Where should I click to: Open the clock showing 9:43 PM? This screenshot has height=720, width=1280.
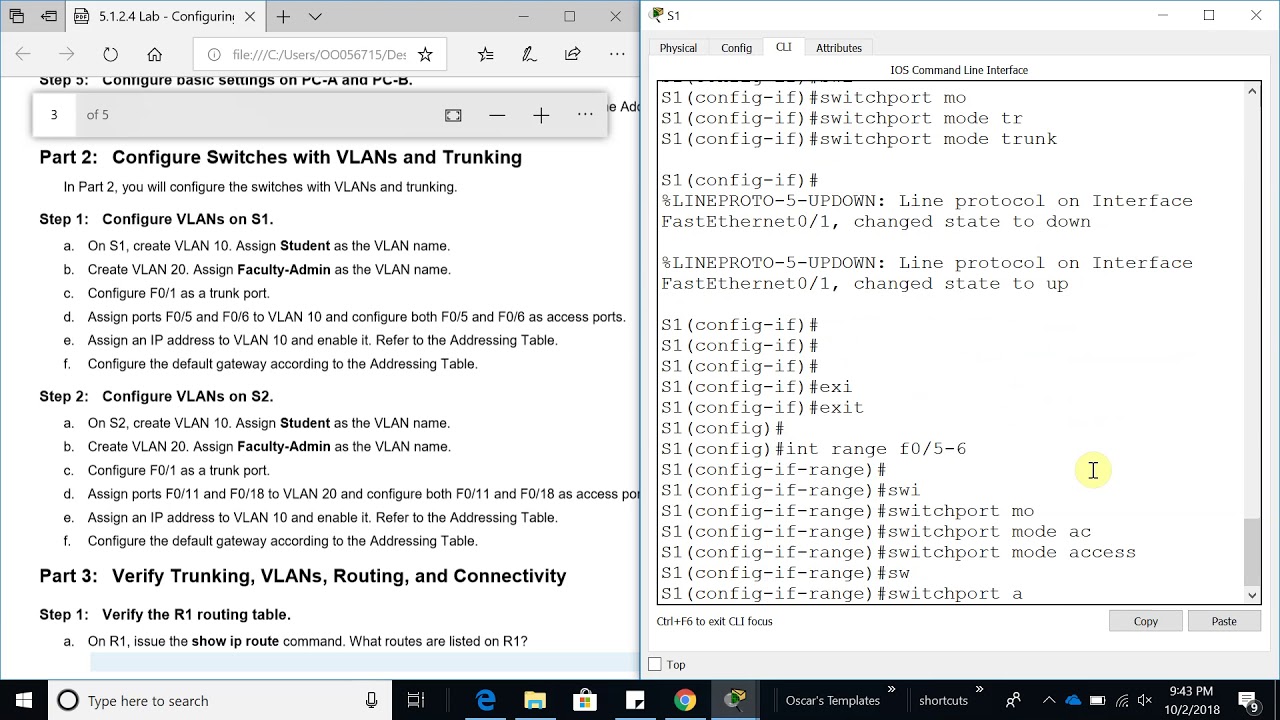click(1190, 700)
